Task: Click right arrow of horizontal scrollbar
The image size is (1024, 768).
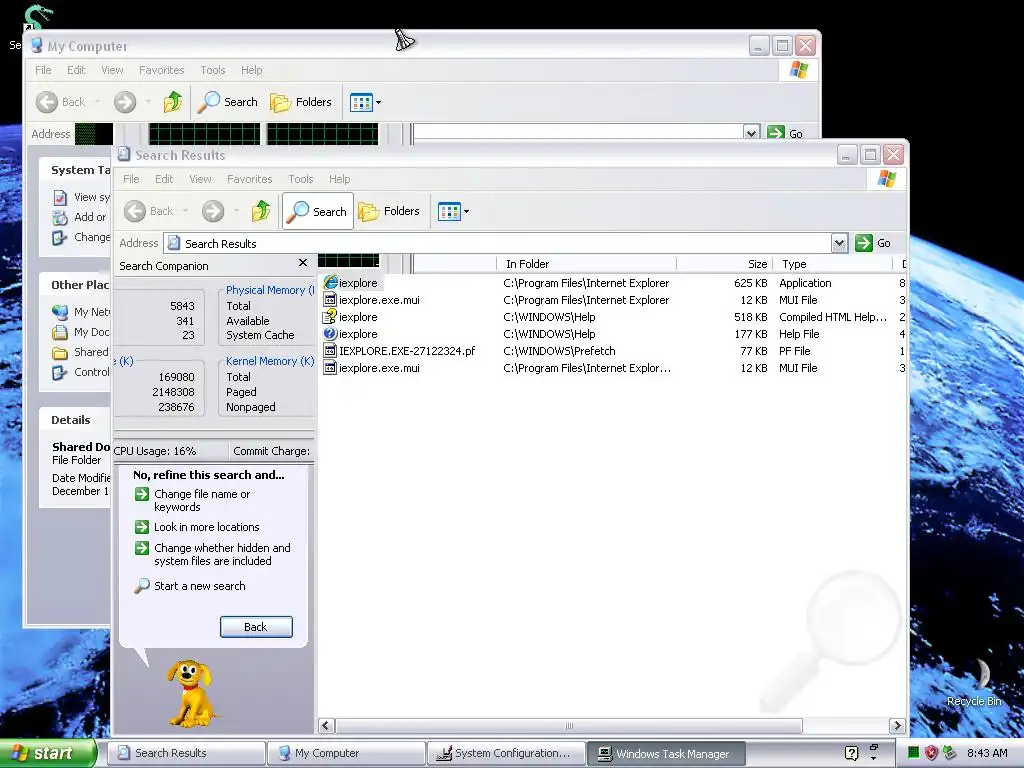Action: [x=897, y=726]
